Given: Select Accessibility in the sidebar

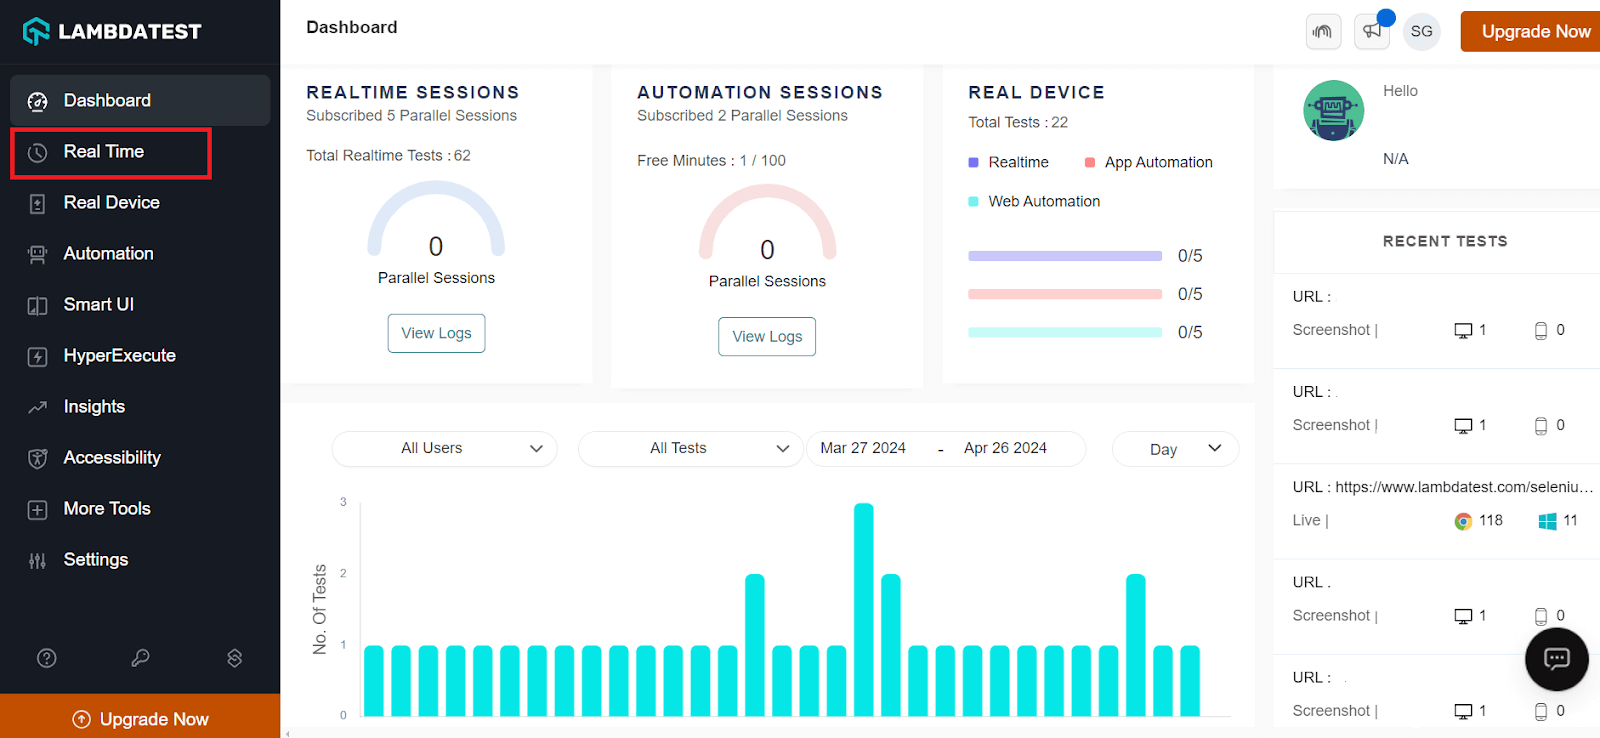Looking at the screenshot, I should [140, 458].
